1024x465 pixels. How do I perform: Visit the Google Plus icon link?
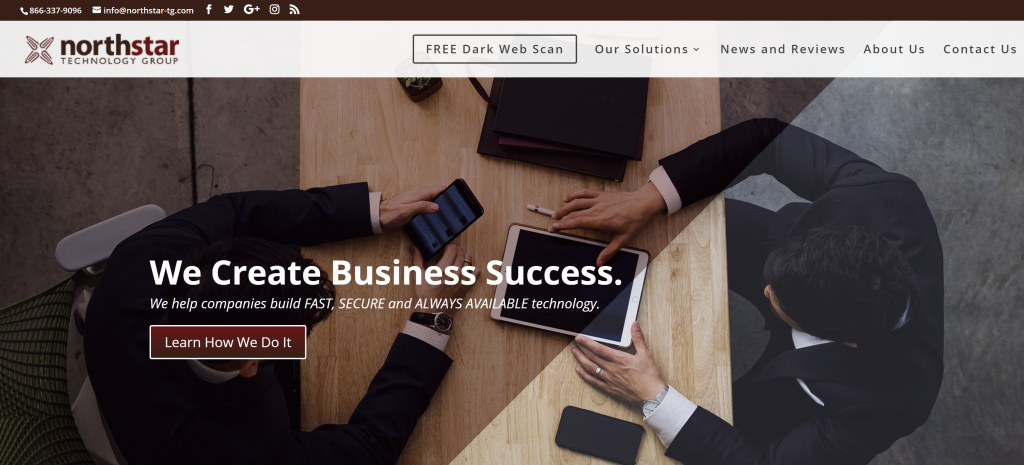tap(251, 9)
